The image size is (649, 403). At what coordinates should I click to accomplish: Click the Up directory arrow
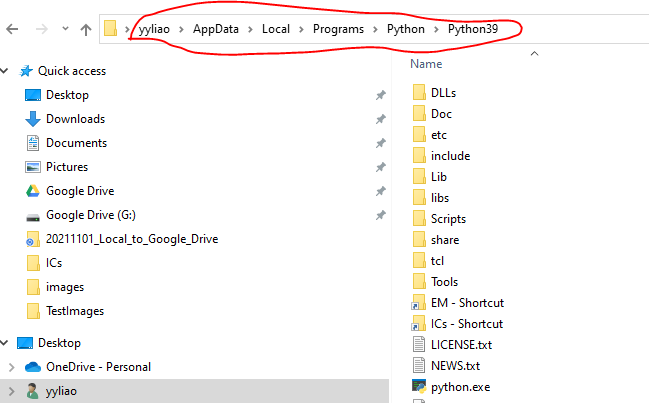86,29
